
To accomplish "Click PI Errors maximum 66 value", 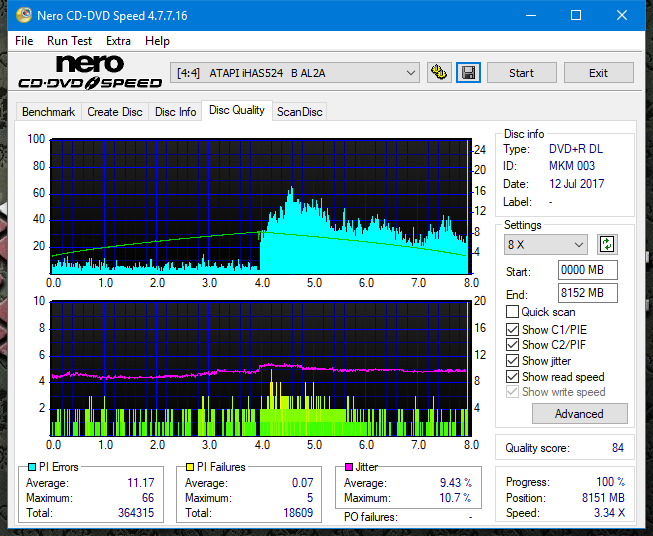I will (x=148, y=498).
